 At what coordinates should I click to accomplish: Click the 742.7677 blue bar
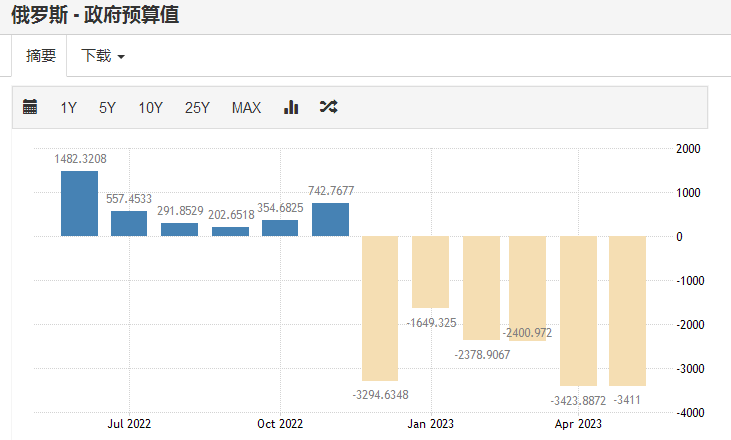330,220
